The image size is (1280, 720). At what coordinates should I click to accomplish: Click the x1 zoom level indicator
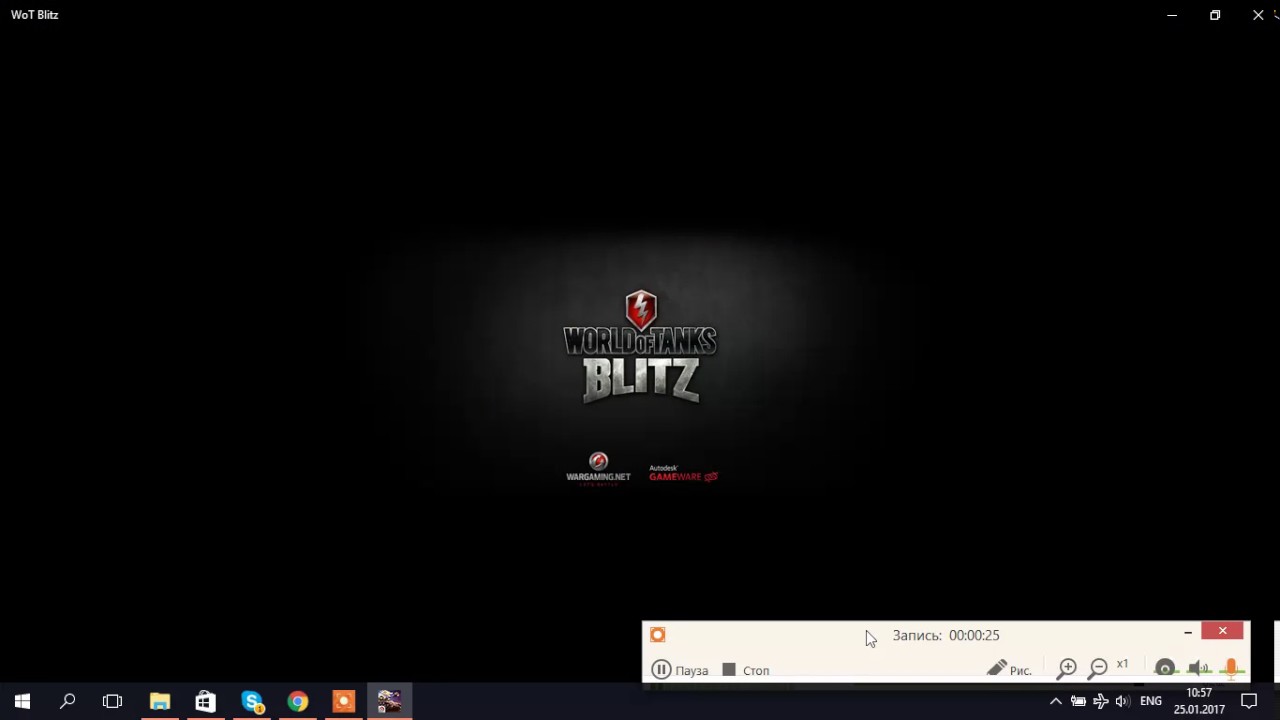(1122, 664)
